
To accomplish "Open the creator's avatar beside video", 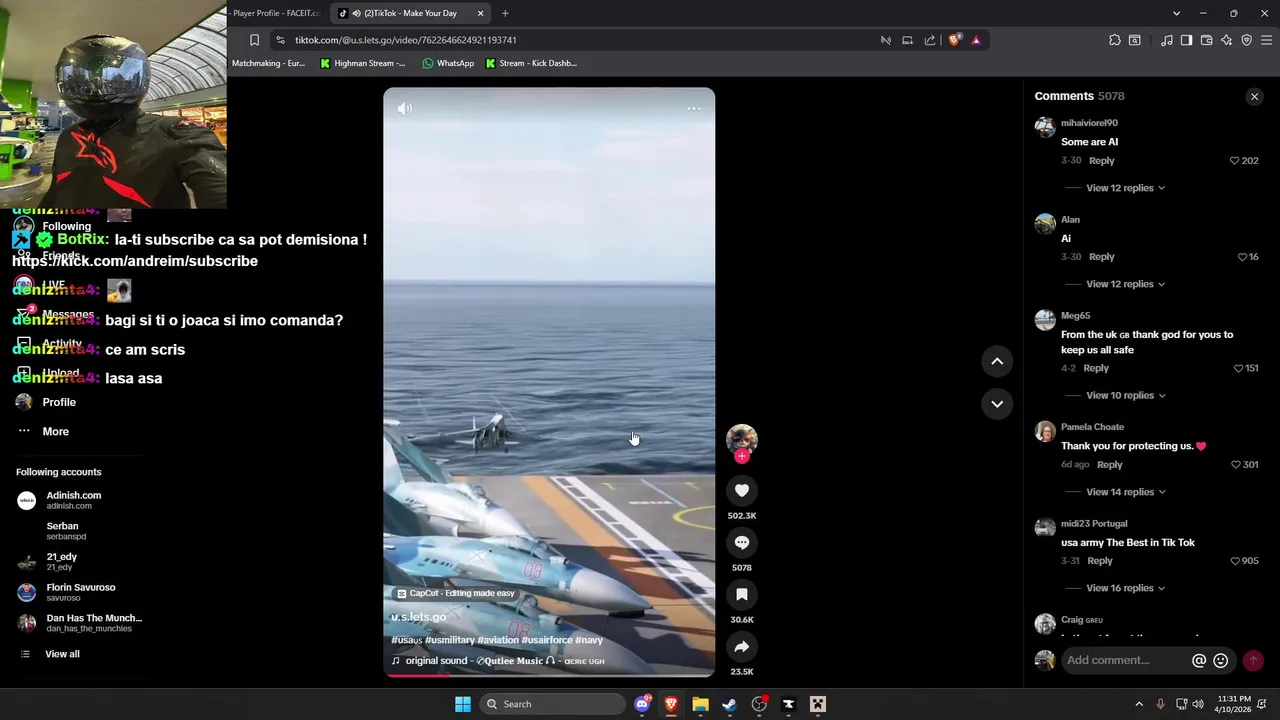I will click(x=742, y=439).
